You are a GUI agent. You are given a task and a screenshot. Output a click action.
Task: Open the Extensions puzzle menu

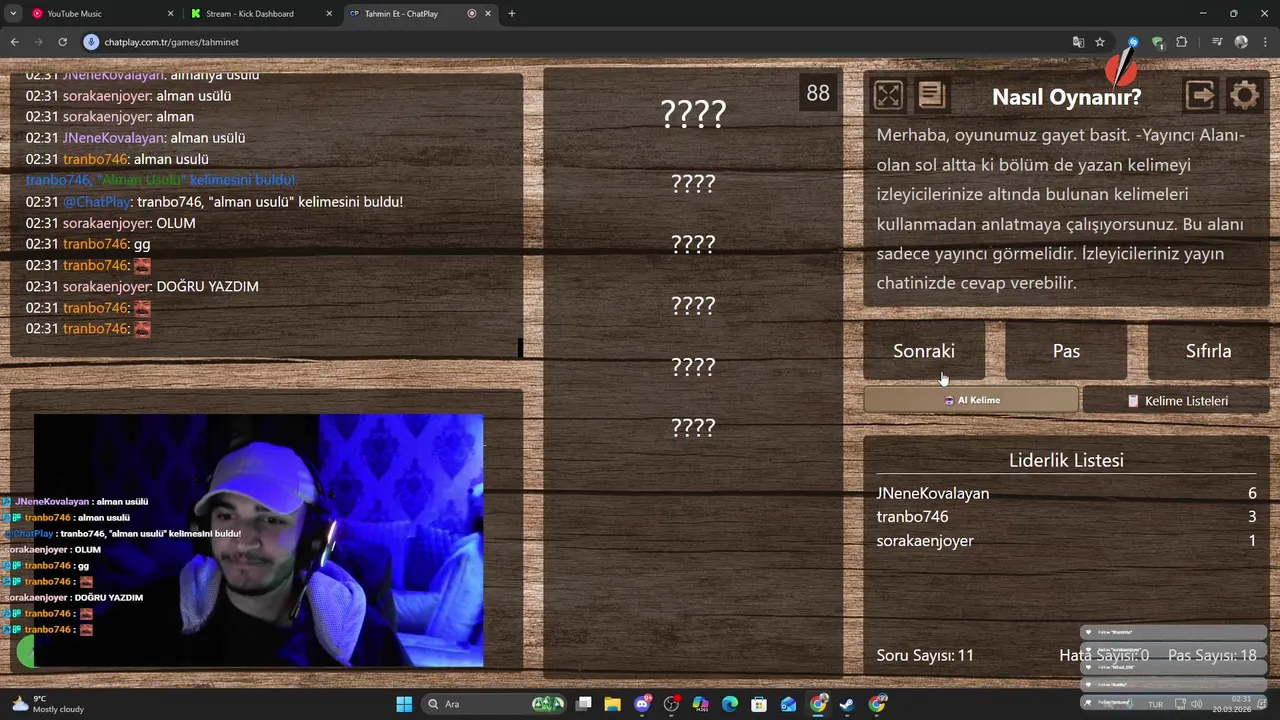(x=1182, y=42)
